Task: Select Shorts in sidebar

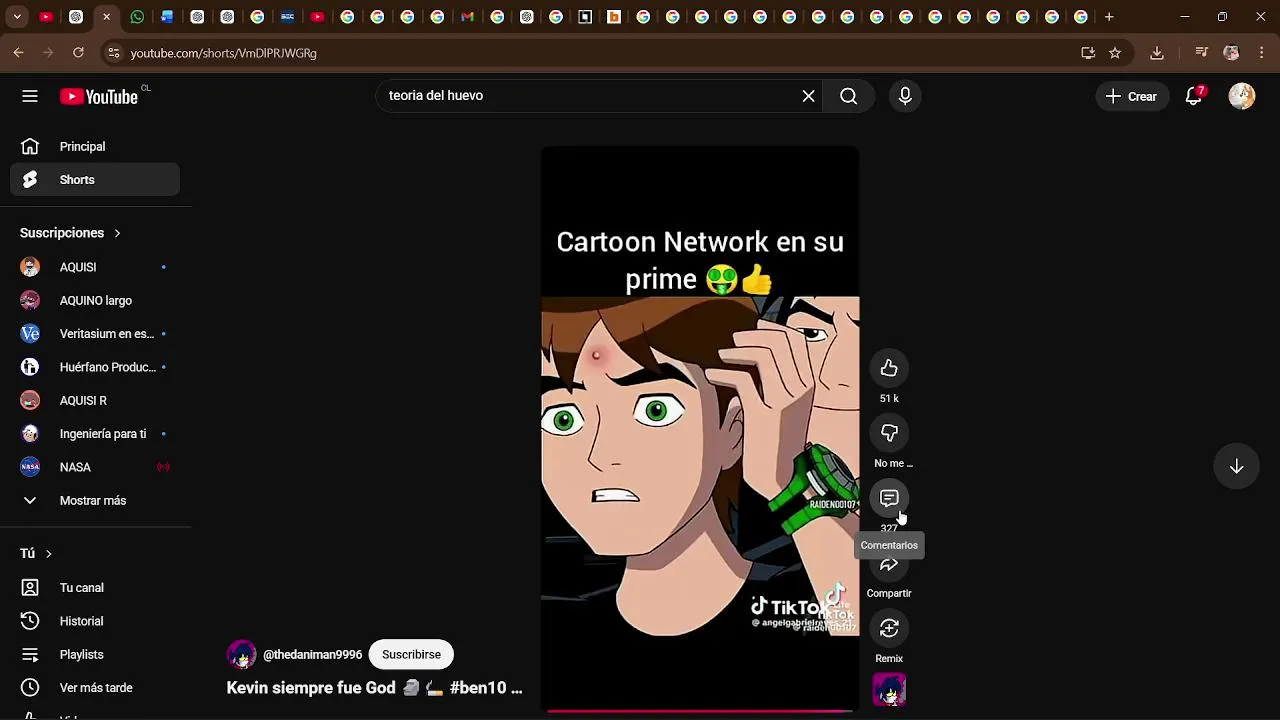Action: pyautogui.click(x=95, y=180)
